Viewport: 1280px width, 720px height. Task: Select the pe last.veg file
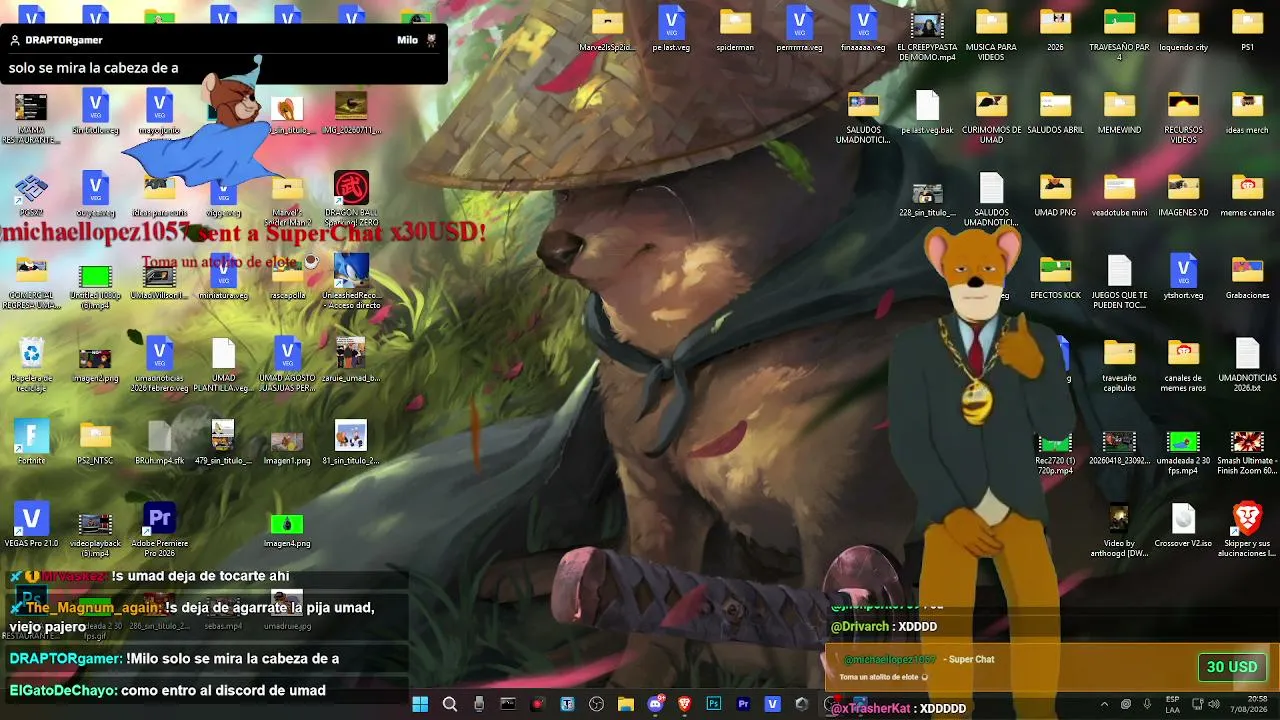(671, 28)
